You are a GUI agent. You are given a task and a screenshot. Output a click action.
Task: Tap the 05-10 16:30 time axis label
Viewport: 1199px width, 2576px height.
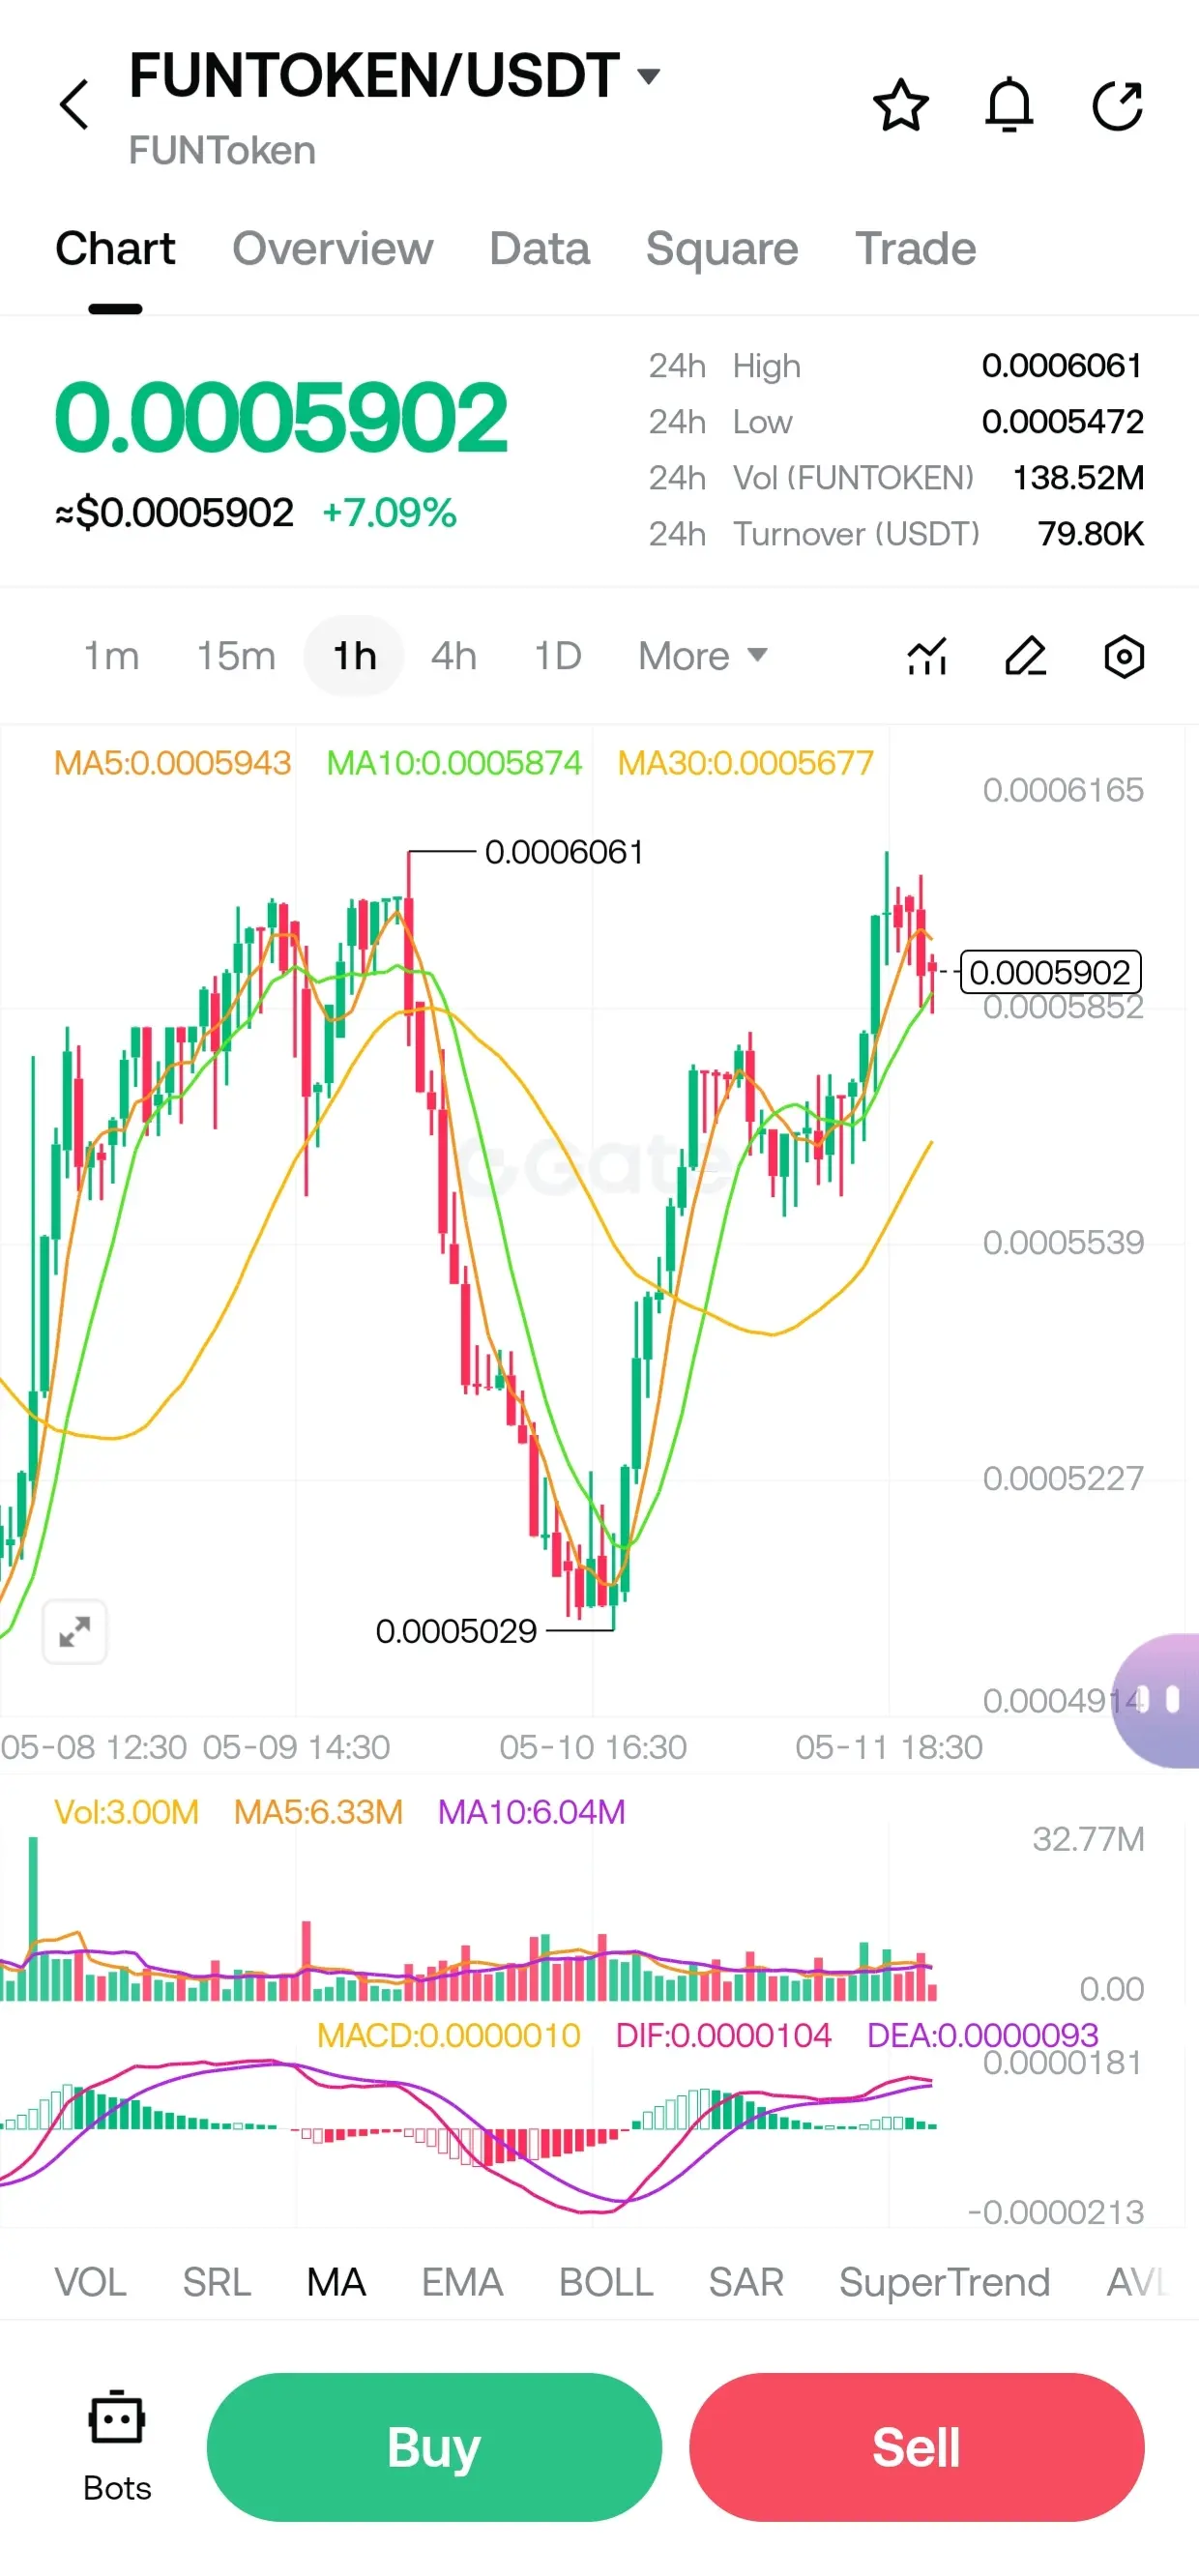coord(593,1747)
